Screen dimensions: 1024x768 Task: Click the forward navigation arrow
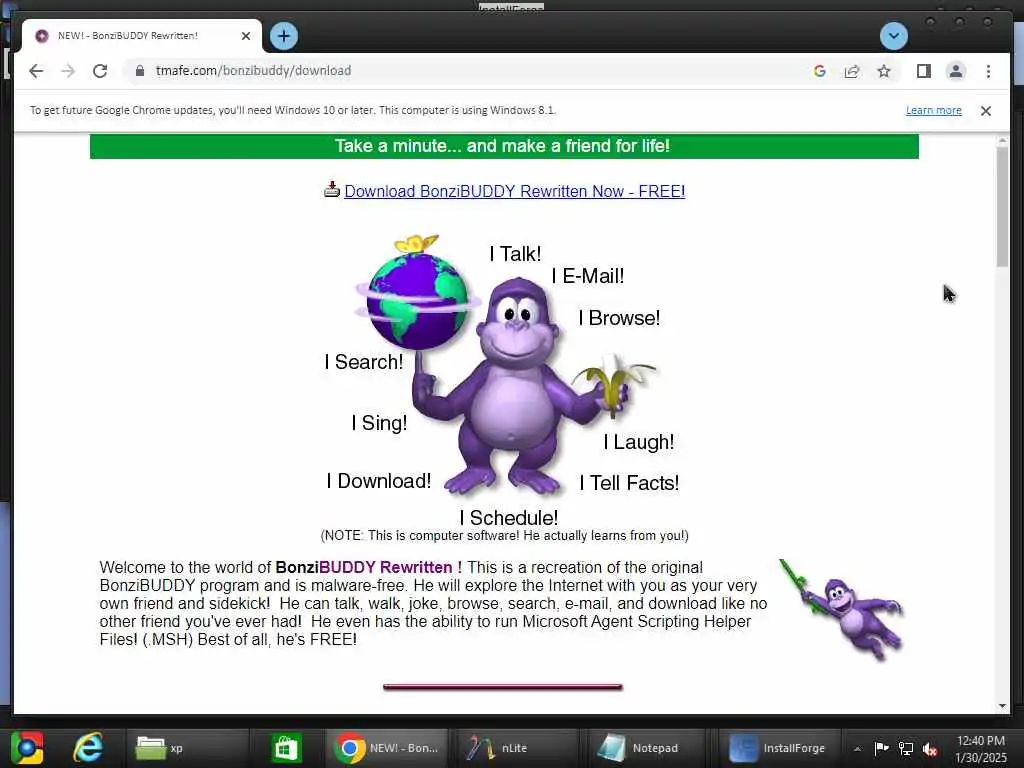tap(68, 71)
